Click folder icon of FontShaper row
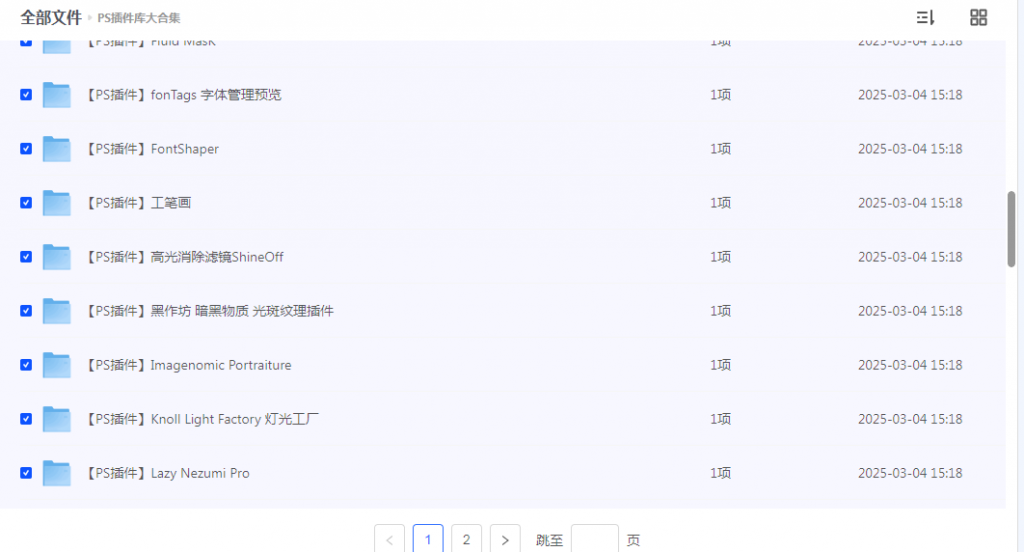This screenshot has width=1024, height=552. click(x=57, y=149)
